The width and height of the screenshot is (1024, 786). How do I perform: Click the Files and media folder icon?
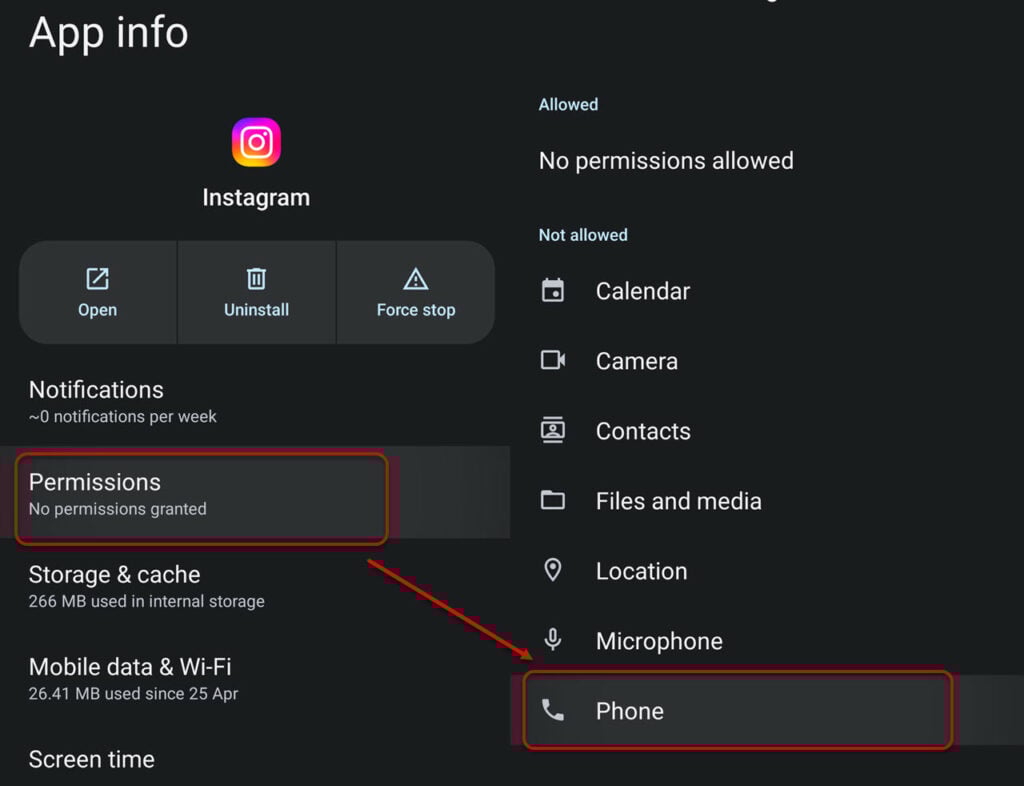coord(552,500)
